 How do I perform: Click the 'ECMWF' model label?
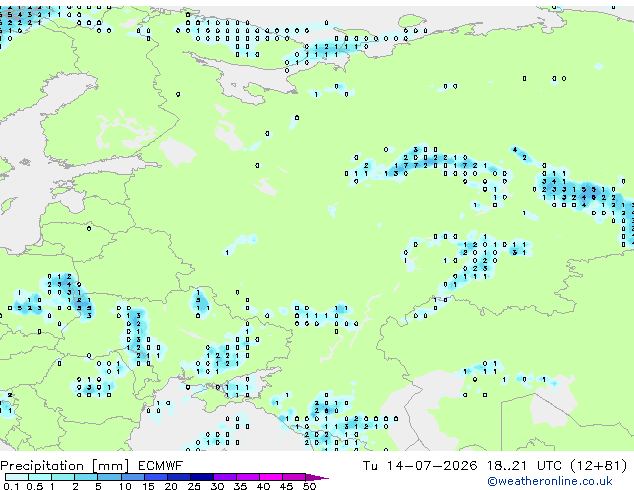tap(161, 466)
